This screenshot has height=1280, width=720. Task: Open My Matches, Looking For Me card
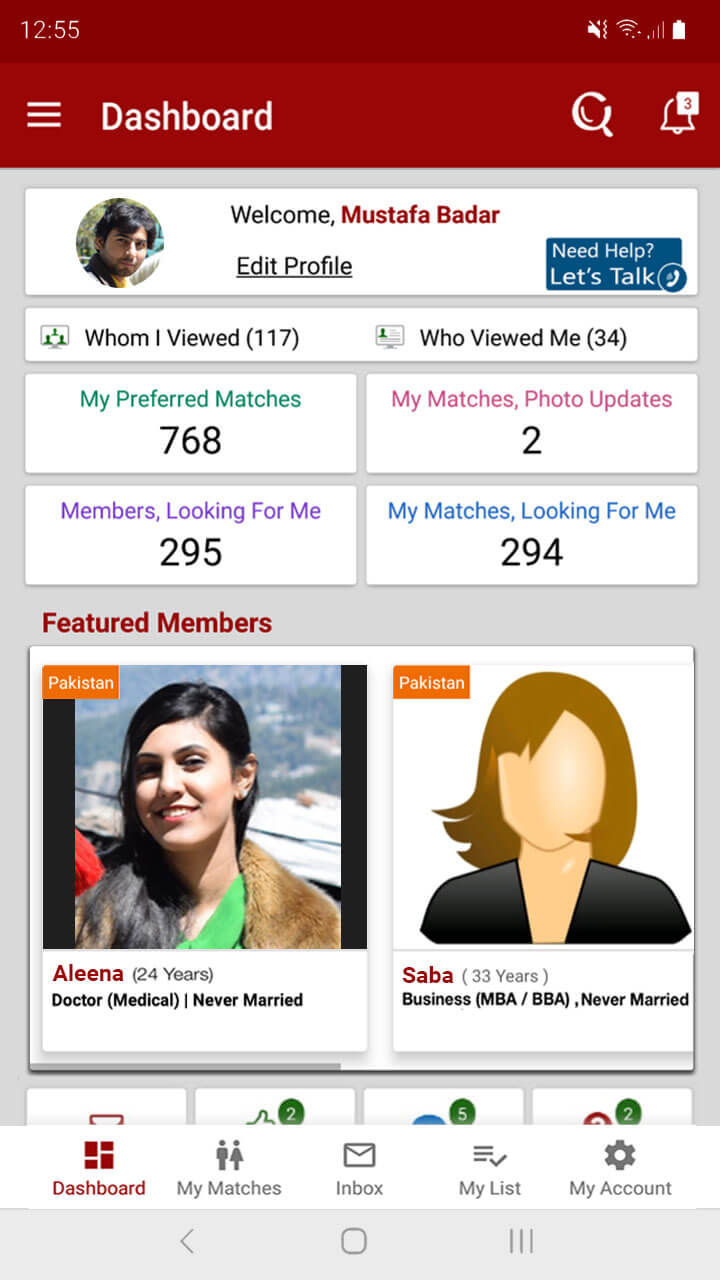tap(531, 535)
